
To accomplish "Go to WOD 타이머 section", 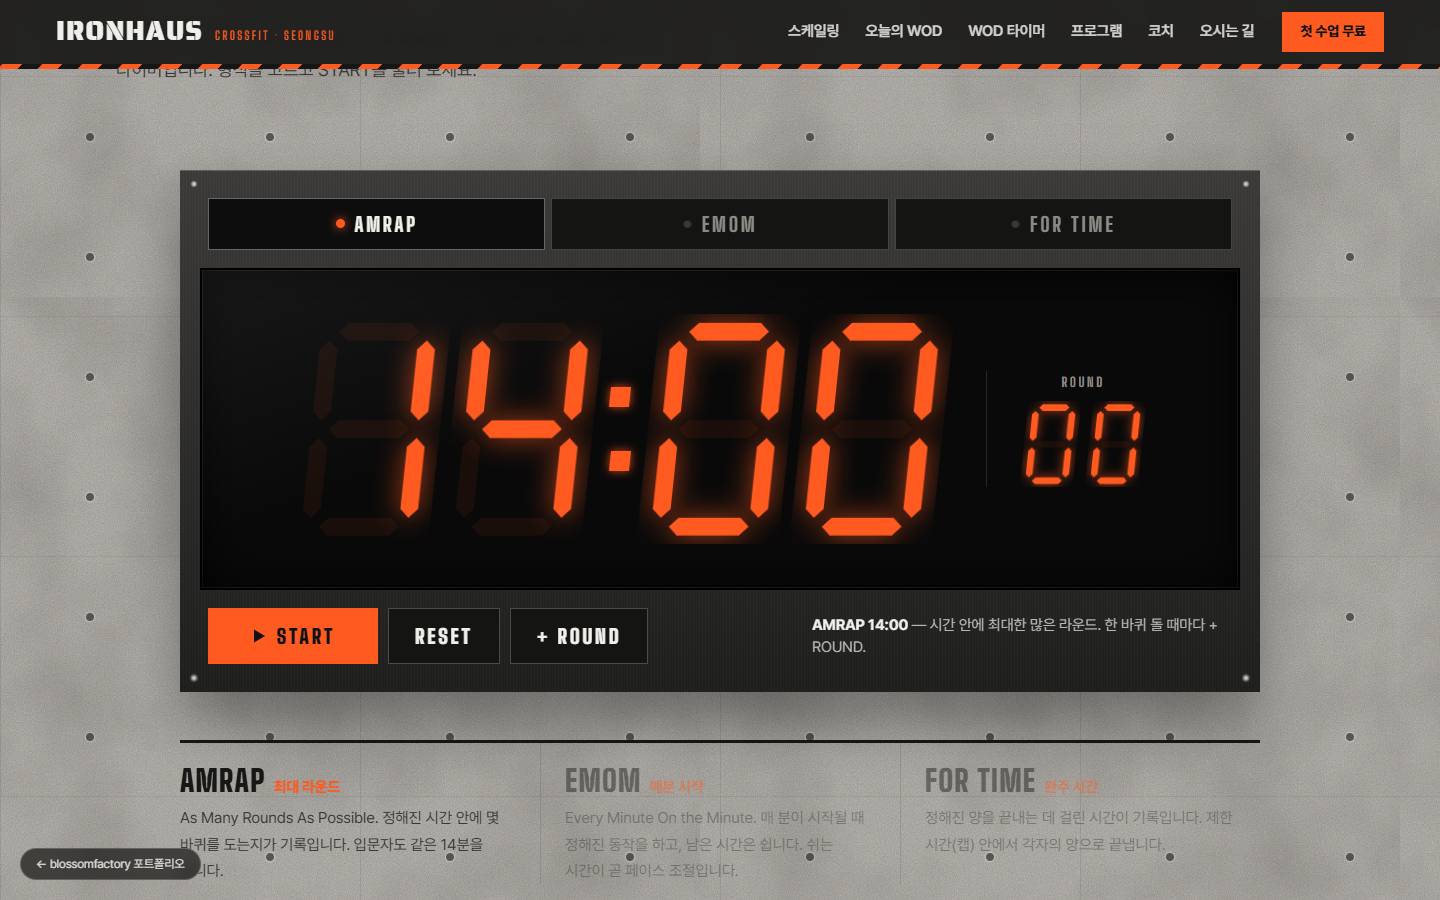I will [1006, 31].
